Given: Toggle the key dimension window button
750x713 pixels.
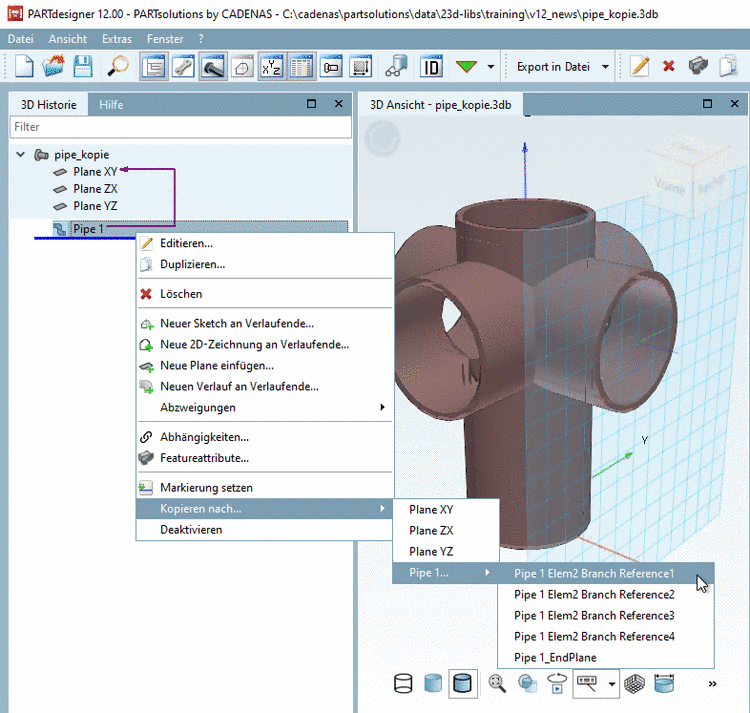Looking at the screenshot, I should pyautogui.click(x=331, y=66).
